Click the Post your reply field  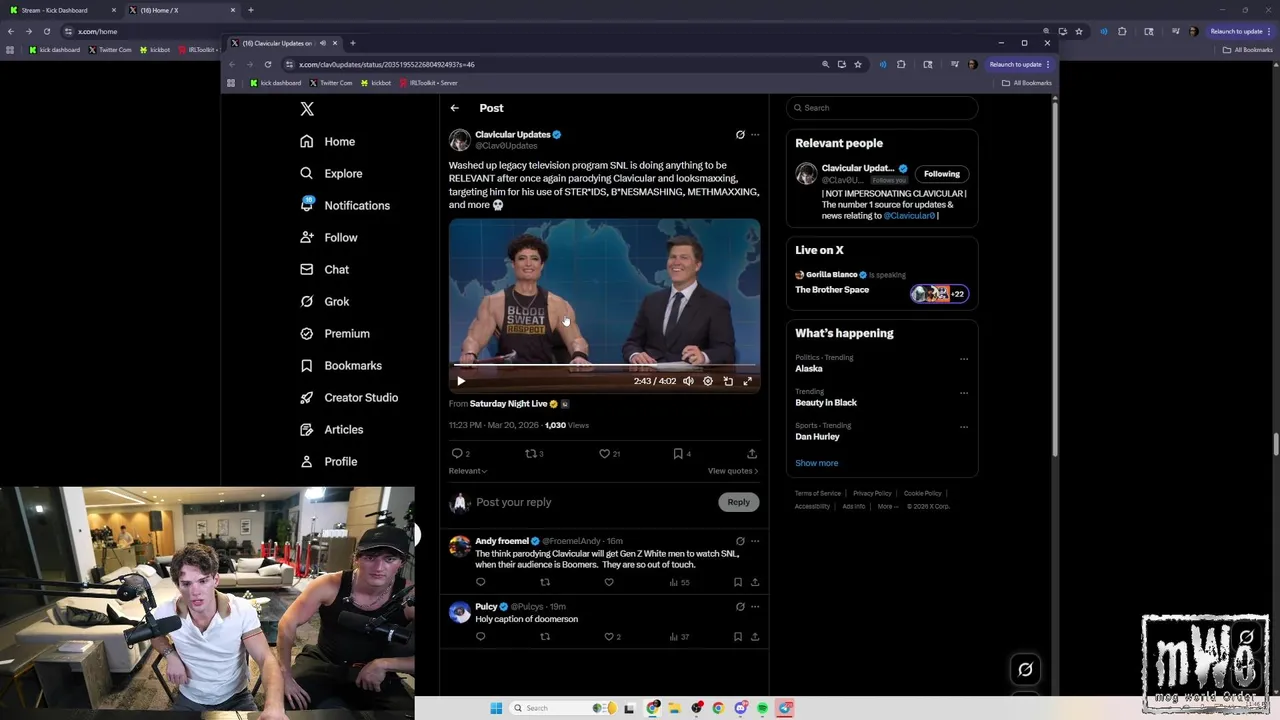(595, 502)
